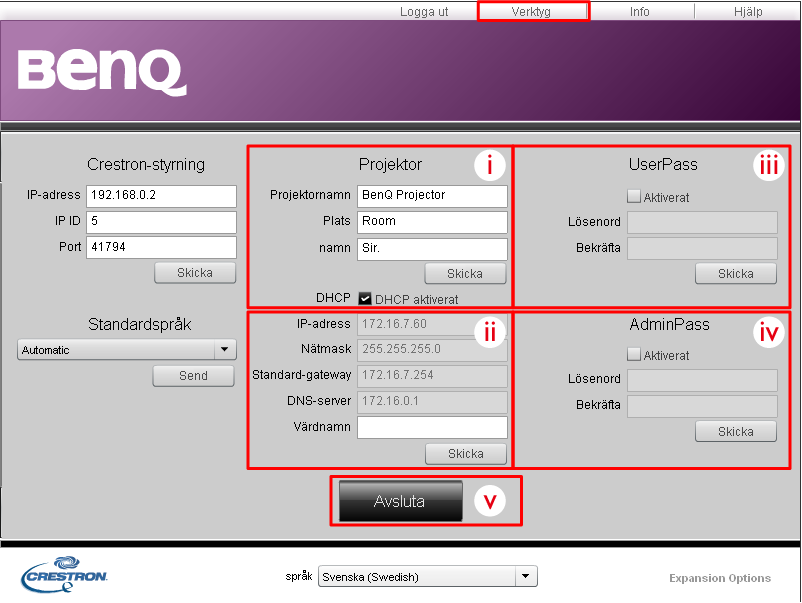
Task: Open the Standardspråk Automatic dropdown
Action: pyautogui.click(x=127, y=350)
